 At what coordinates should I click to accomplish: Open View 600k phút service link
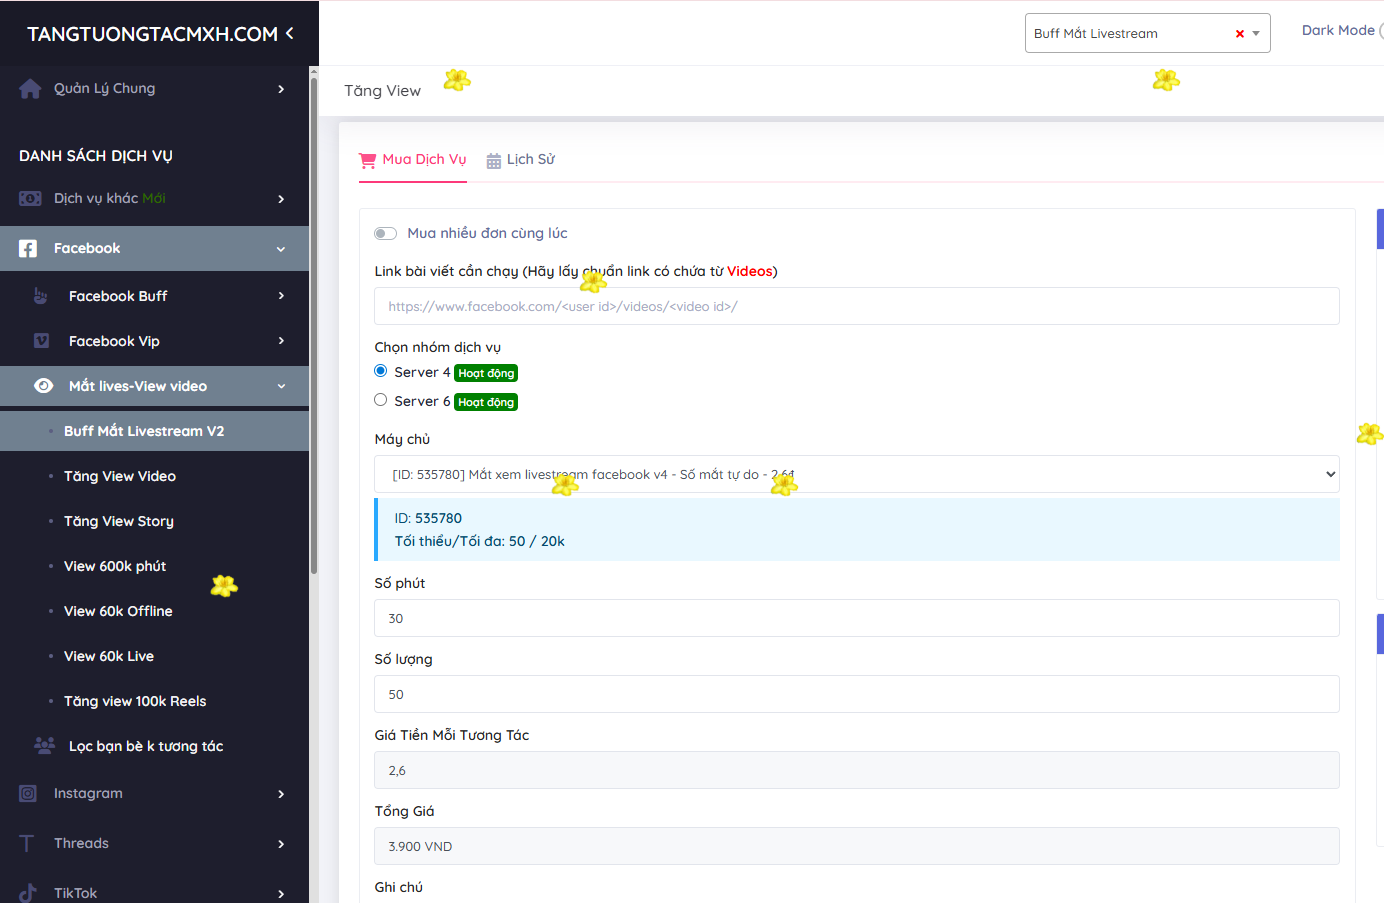pyautogui.click(x=115, y=566)
